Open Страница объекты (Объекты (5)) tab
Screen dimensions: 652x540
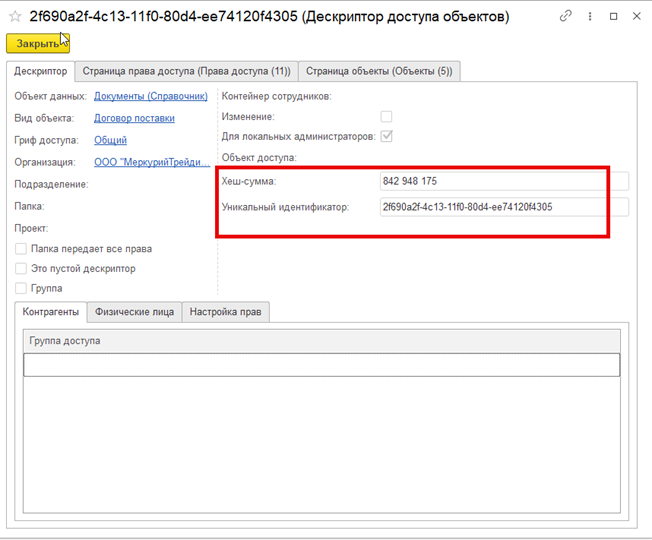(x=379, y=71)
